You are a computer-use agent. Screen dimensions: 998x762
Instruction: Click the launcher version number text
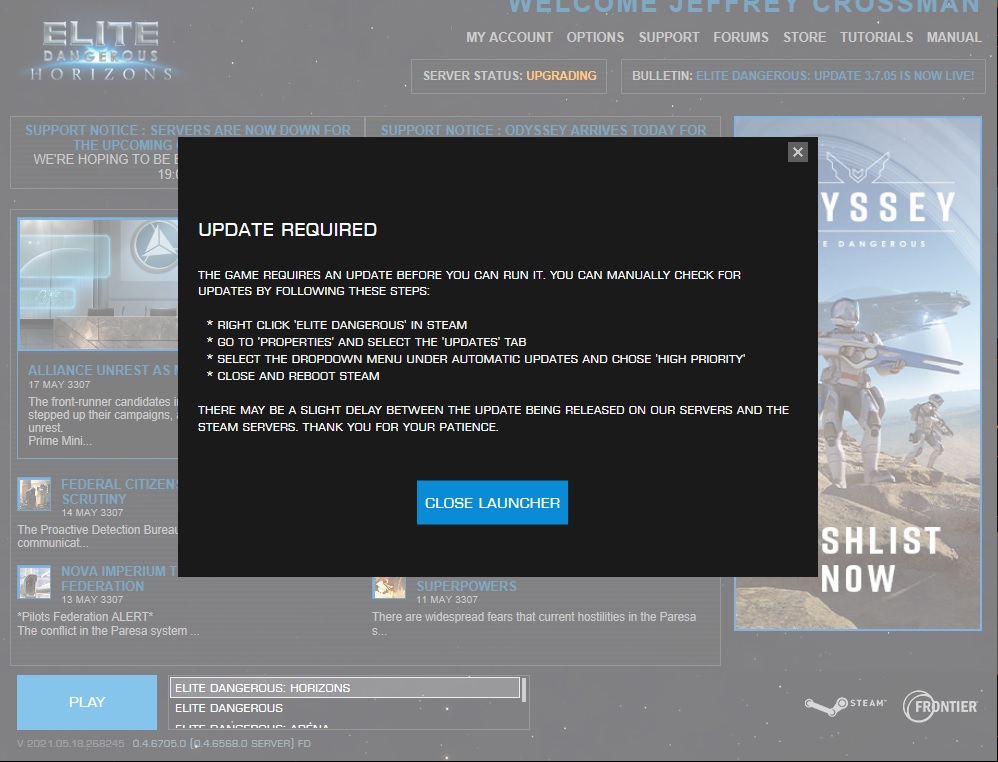(x=164, y=744)
